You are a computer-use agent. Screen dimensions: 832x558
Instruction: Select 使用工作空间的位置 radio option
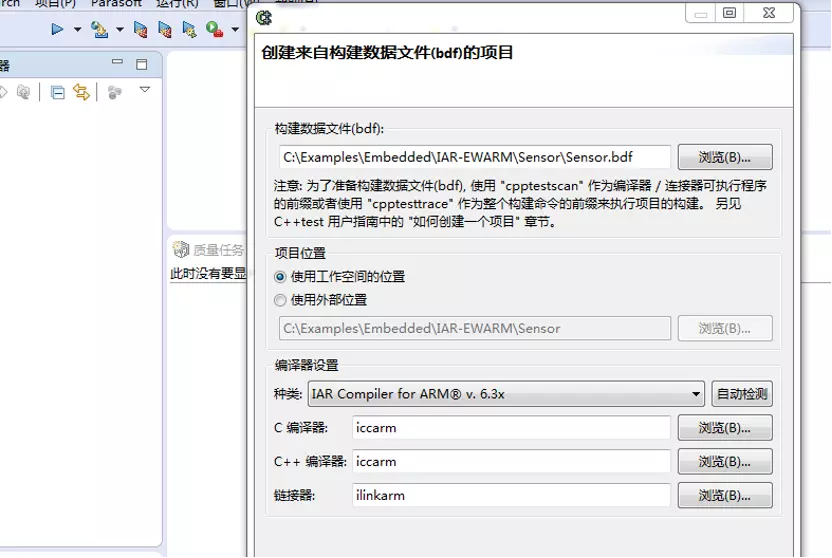click(x=280, y=277)
